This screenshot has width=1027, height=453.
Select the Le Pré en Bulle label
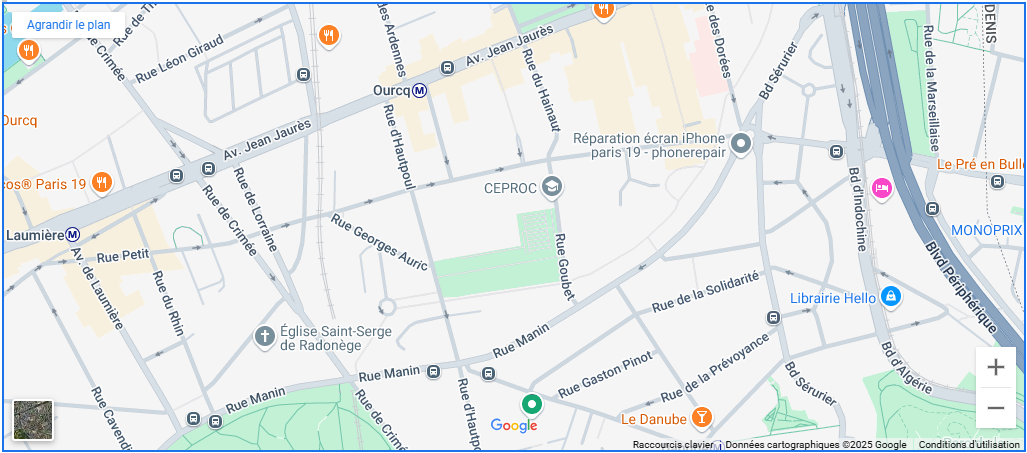coord(979,164)
